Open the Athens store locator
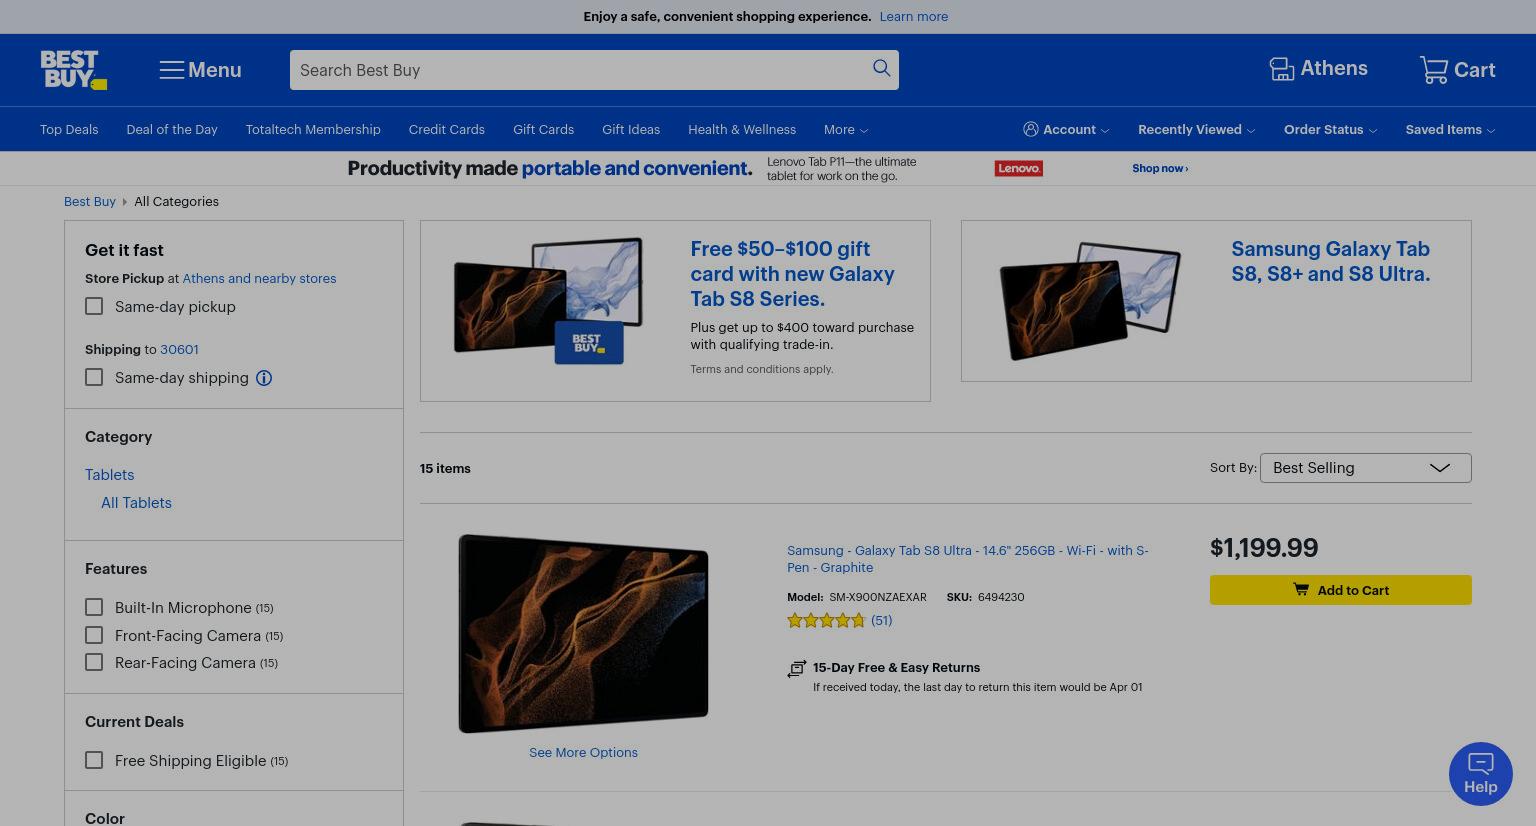 pyautogui.click(x=1318, y=69)
